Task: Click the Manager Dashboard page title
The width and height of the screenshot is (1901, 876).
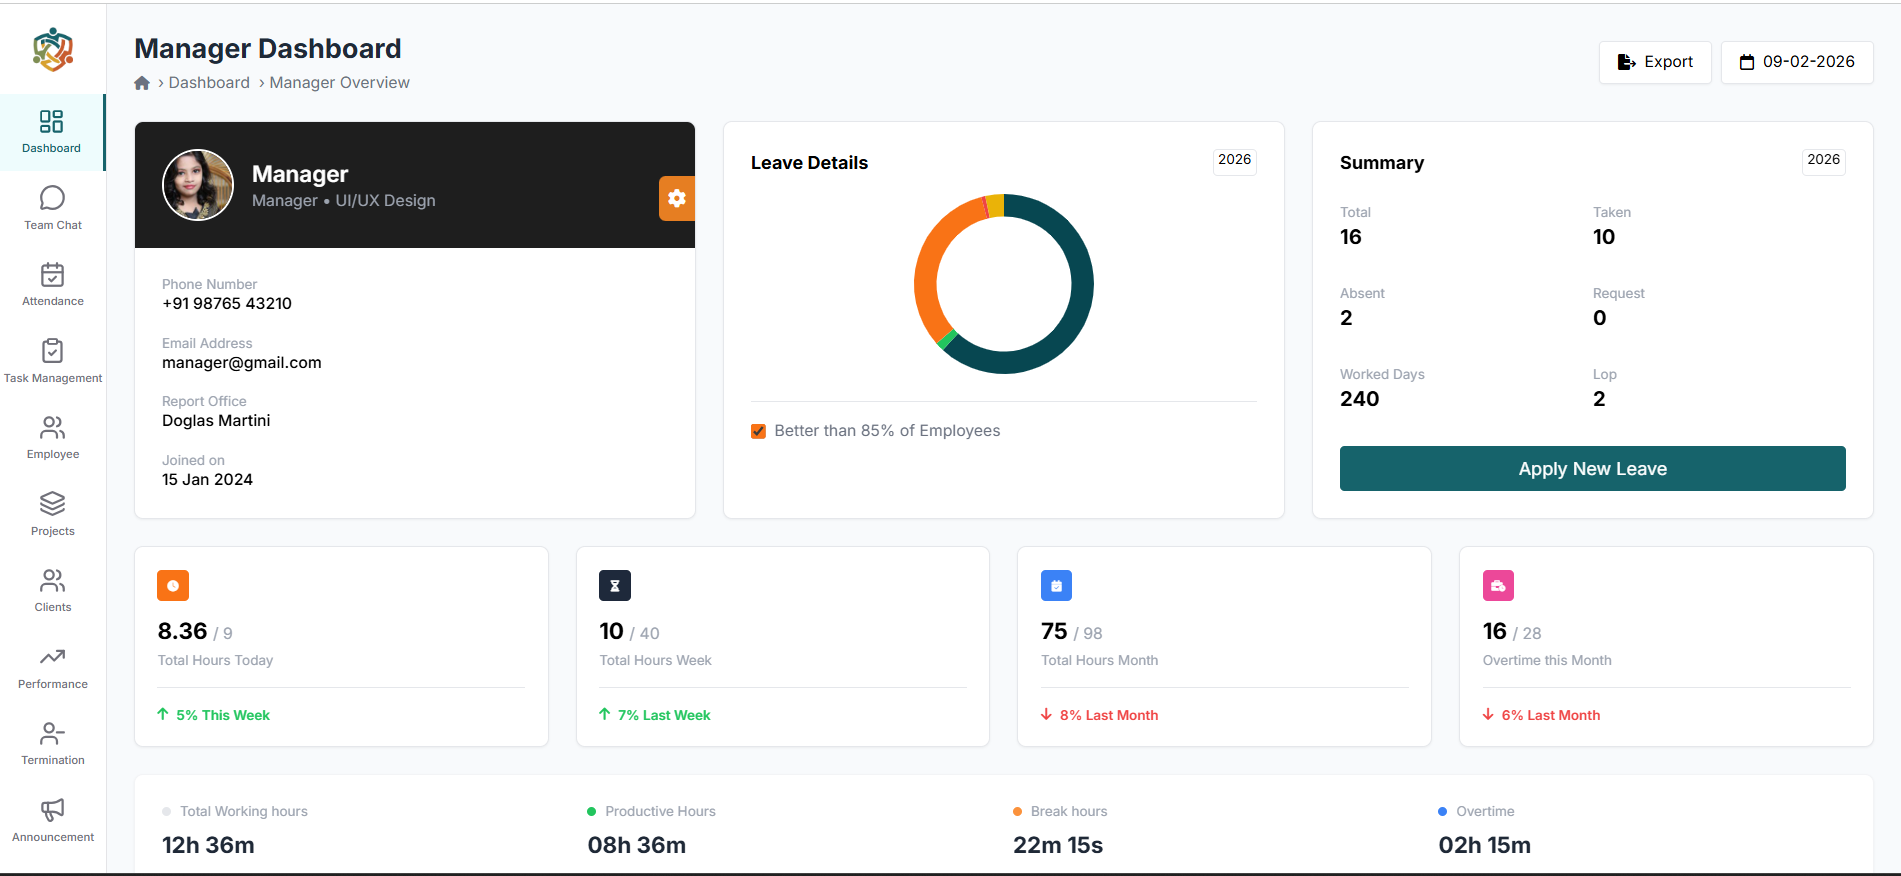Action: [268, 48]
